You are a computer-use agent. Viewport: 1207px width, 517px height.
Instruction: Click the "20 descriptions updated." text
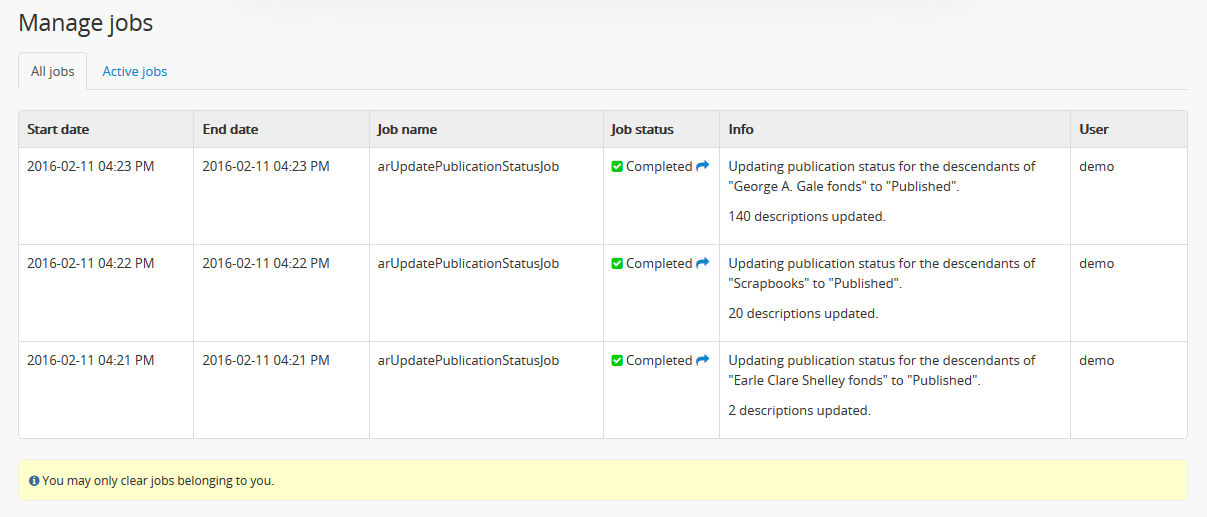[x=803, y=313]
